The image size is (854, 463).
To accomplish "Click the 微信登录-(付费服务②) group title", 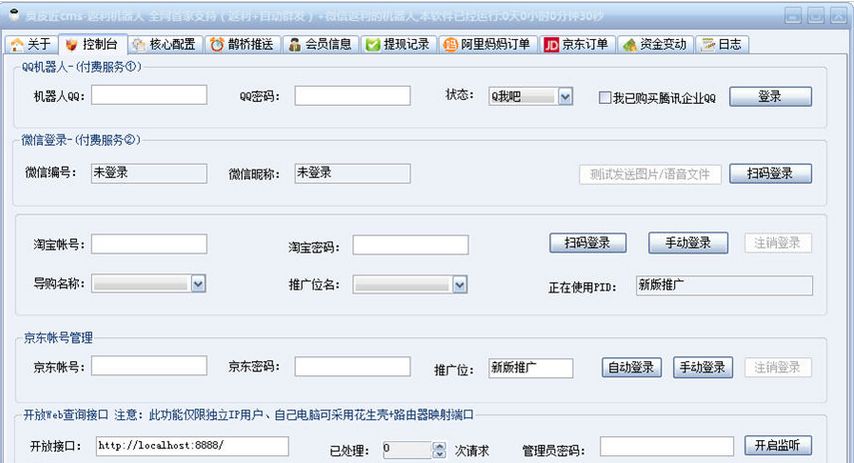I will [81, 141].
